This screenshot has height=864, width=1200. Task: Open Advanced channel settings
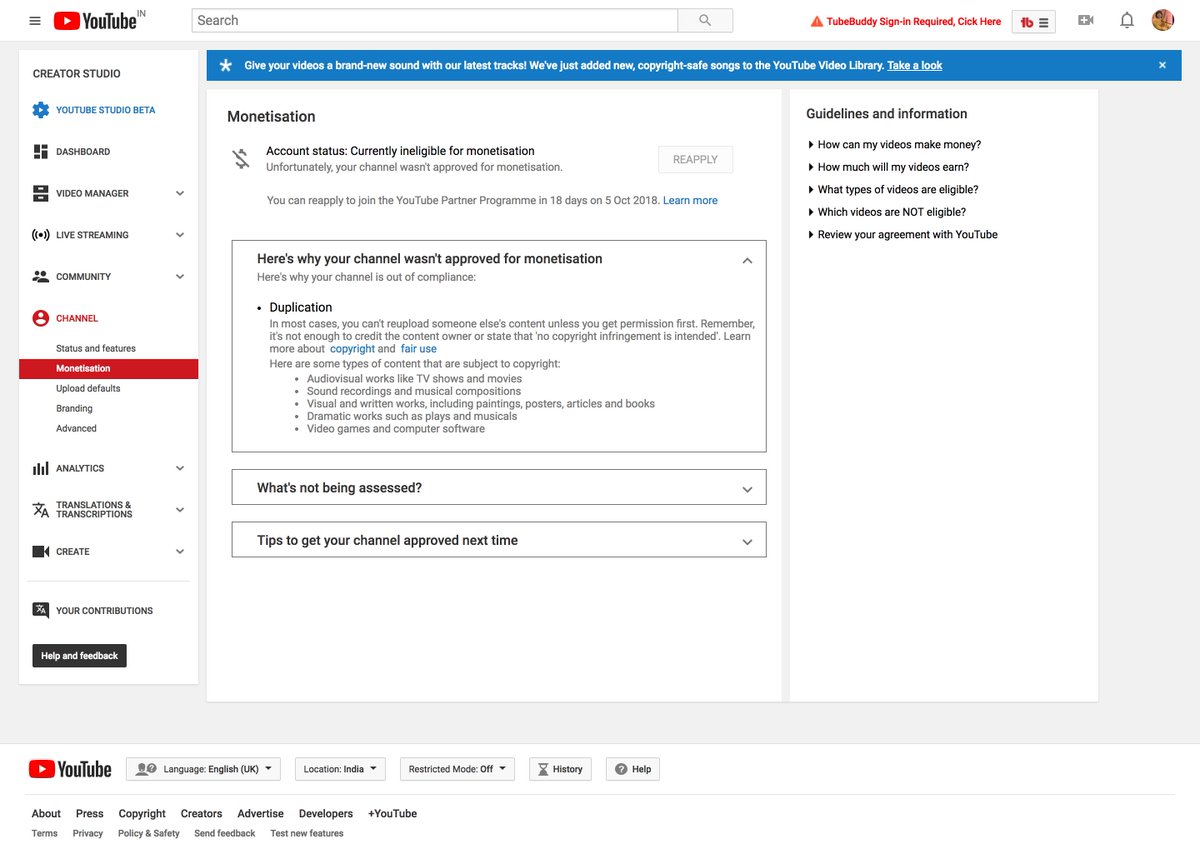(x=76, y=429)
